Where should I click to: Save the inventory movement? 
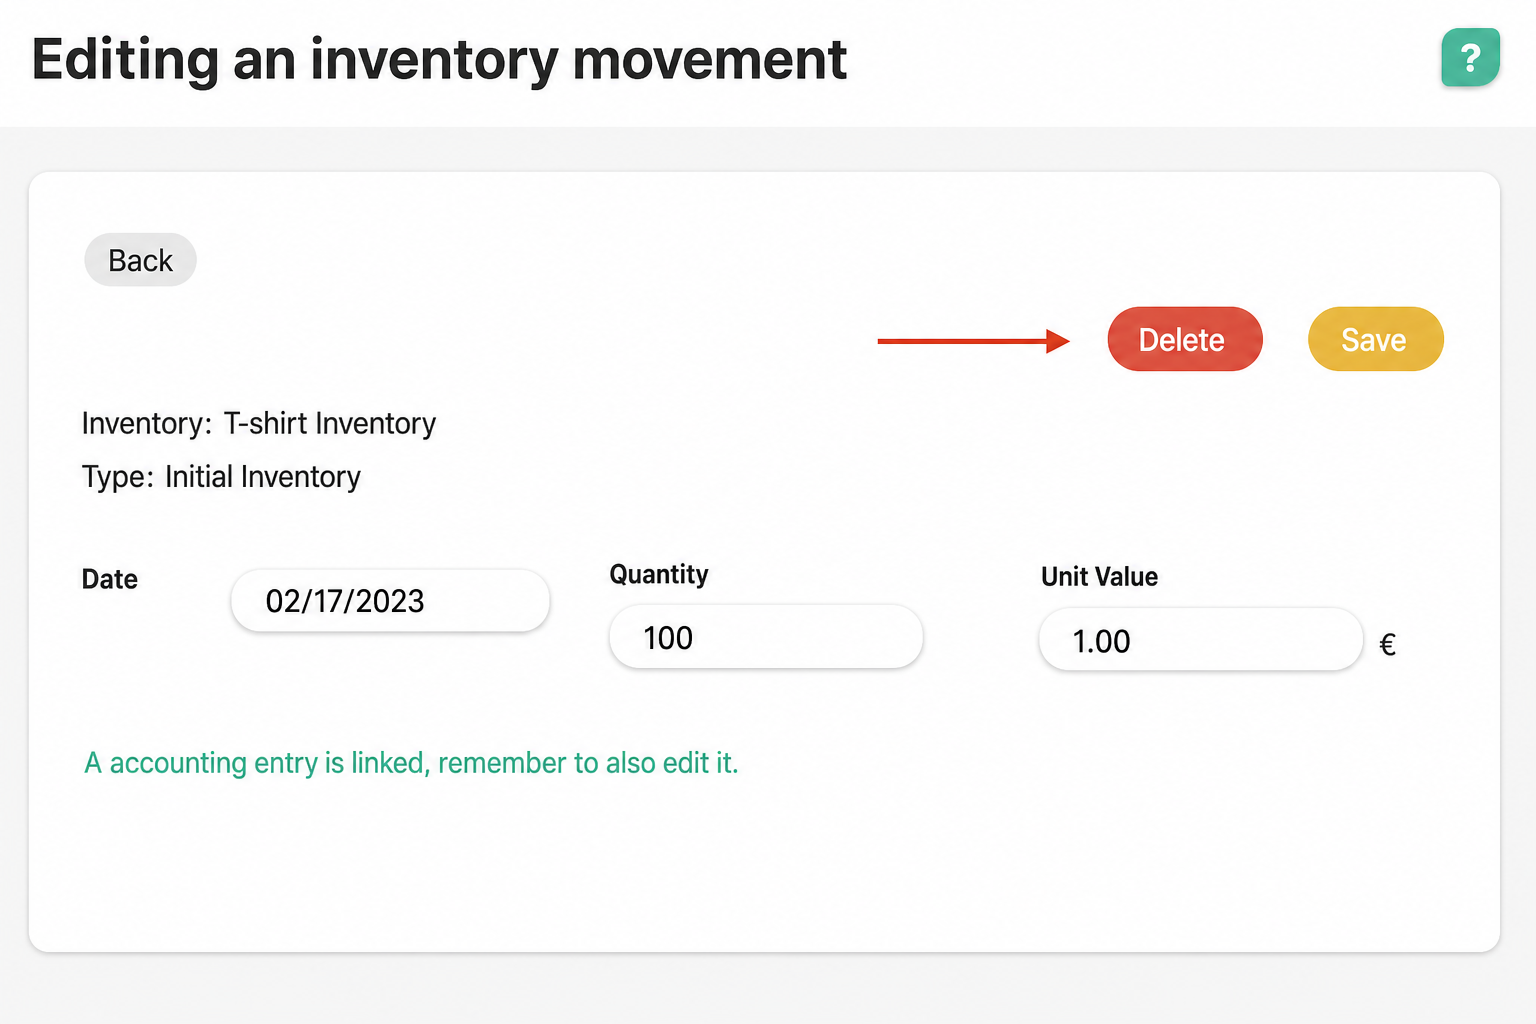[1375, 339]
